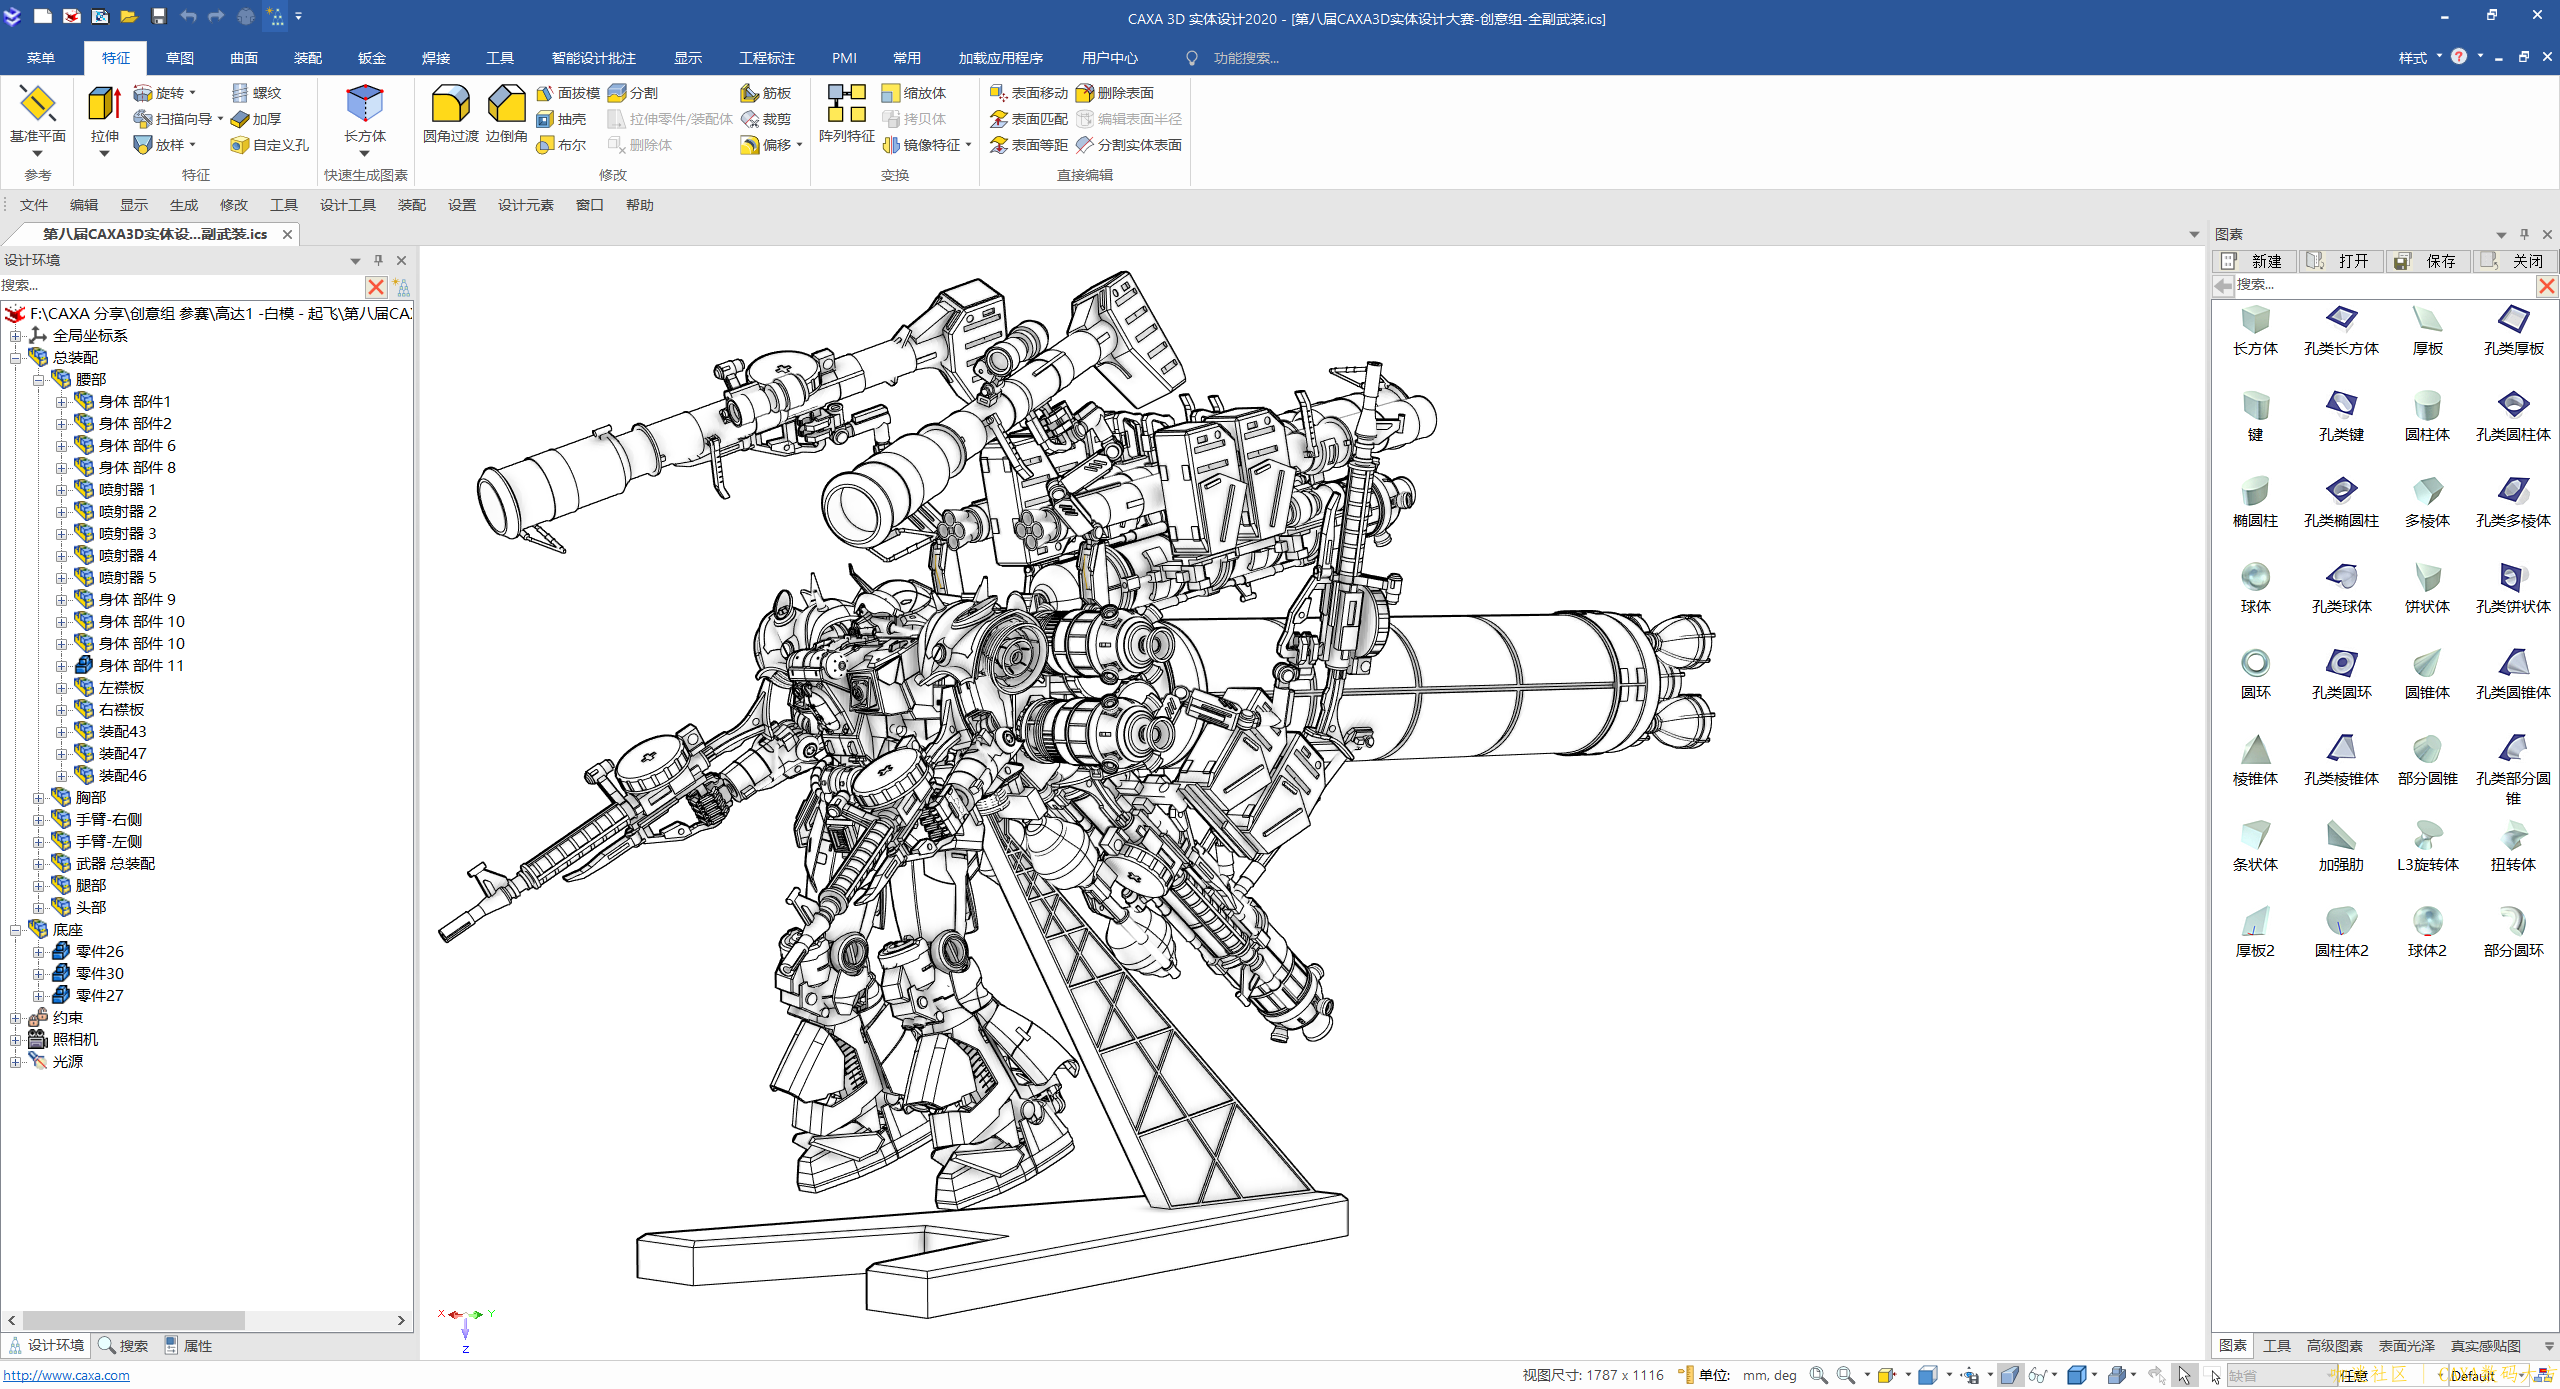Switch to 属性 properties tab at bottom
The height and width of the screenshot is (1389, 2560).
pos(188,1346)
